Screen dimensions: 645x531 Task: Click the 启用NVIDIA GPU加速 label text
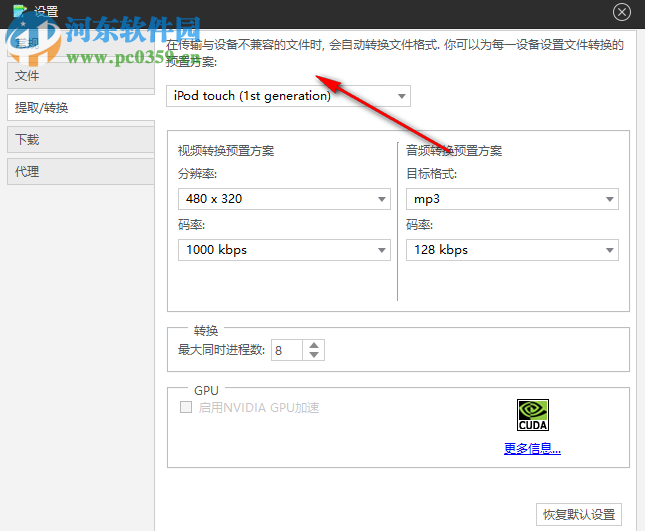click(259, 408)
